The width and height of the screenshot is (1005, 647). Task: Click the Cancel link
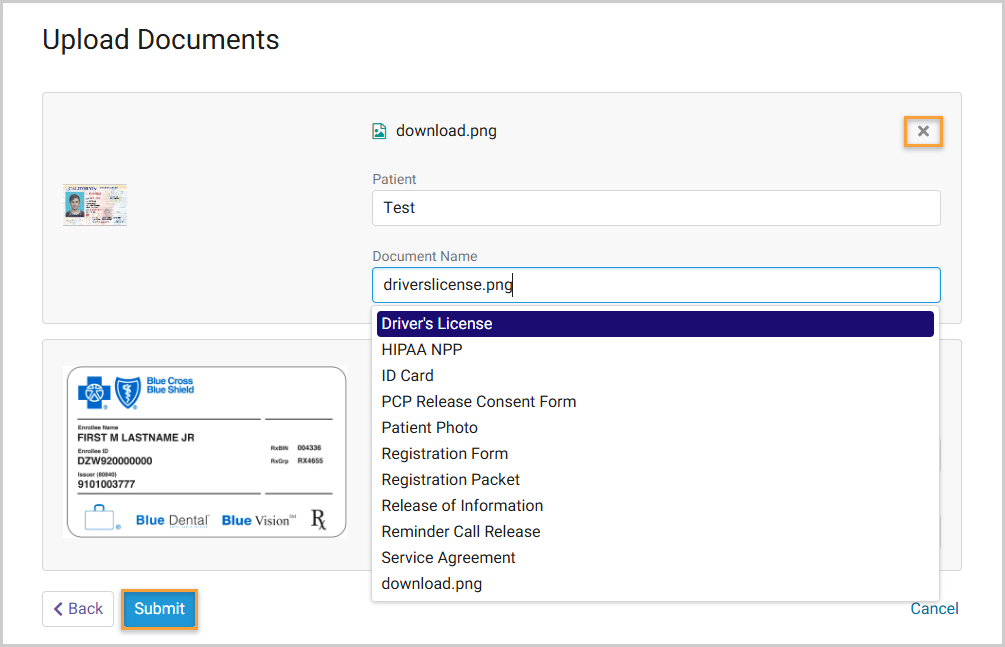[x=934, y=609]
